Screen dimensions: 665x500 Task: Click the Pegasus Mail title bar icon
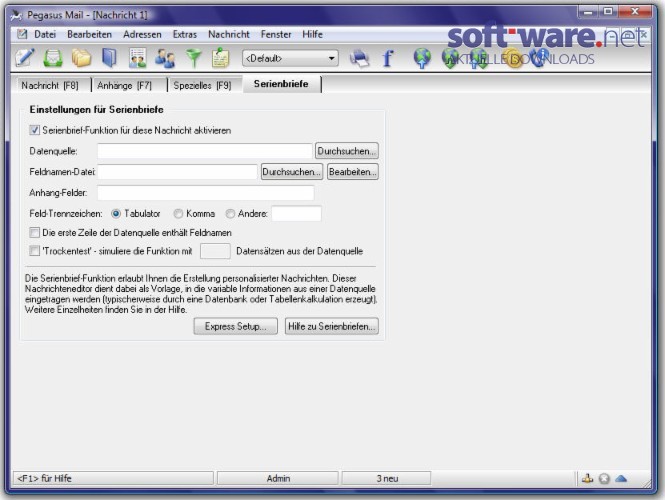tap(16, 15)
